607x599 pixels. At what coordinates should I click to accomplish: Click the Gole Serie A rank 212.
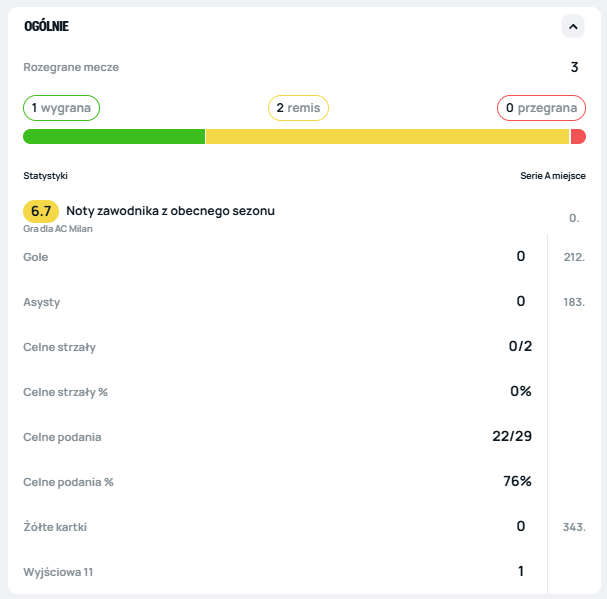click(x=574, y=257)
